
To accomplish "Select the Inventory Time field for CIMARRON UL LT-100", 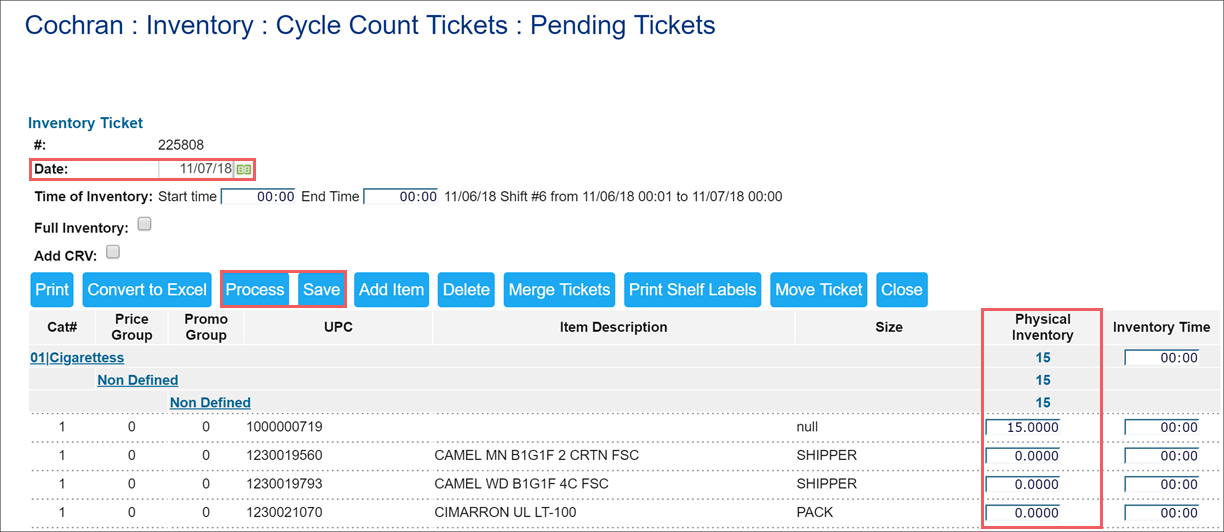I will [x=1161, y=512].
